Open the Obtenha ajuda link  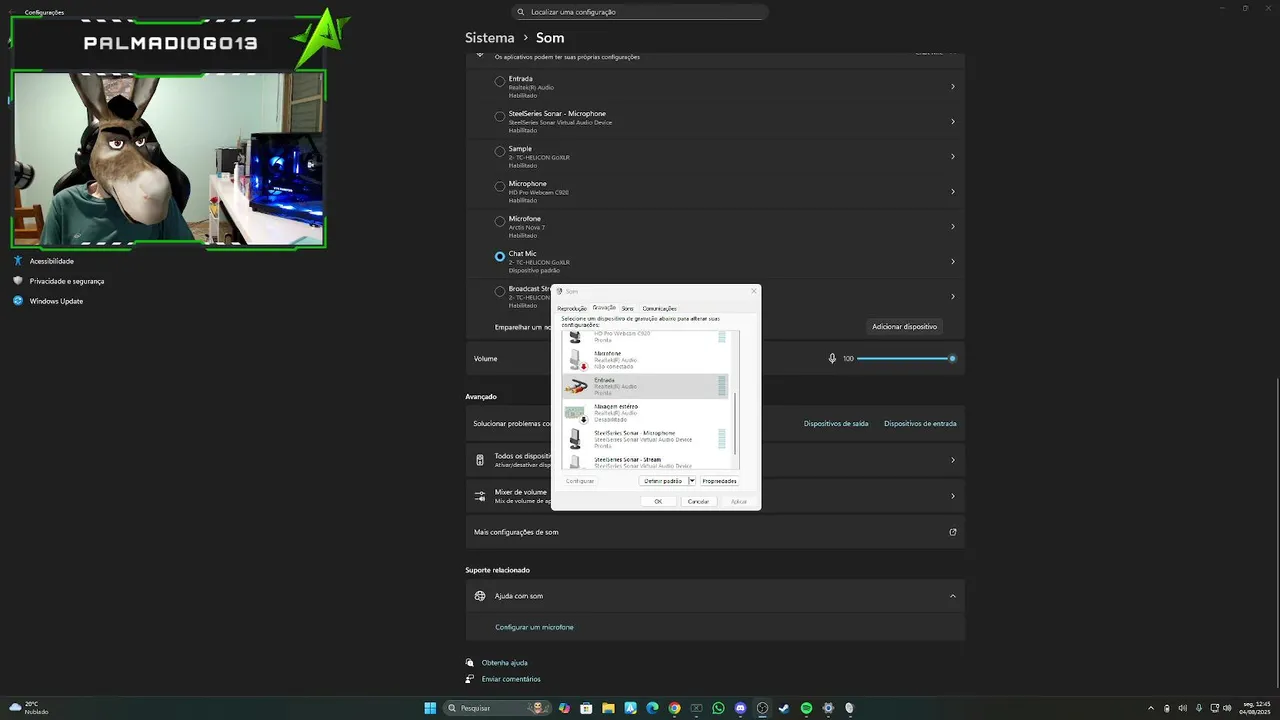[x=504, y=662]
